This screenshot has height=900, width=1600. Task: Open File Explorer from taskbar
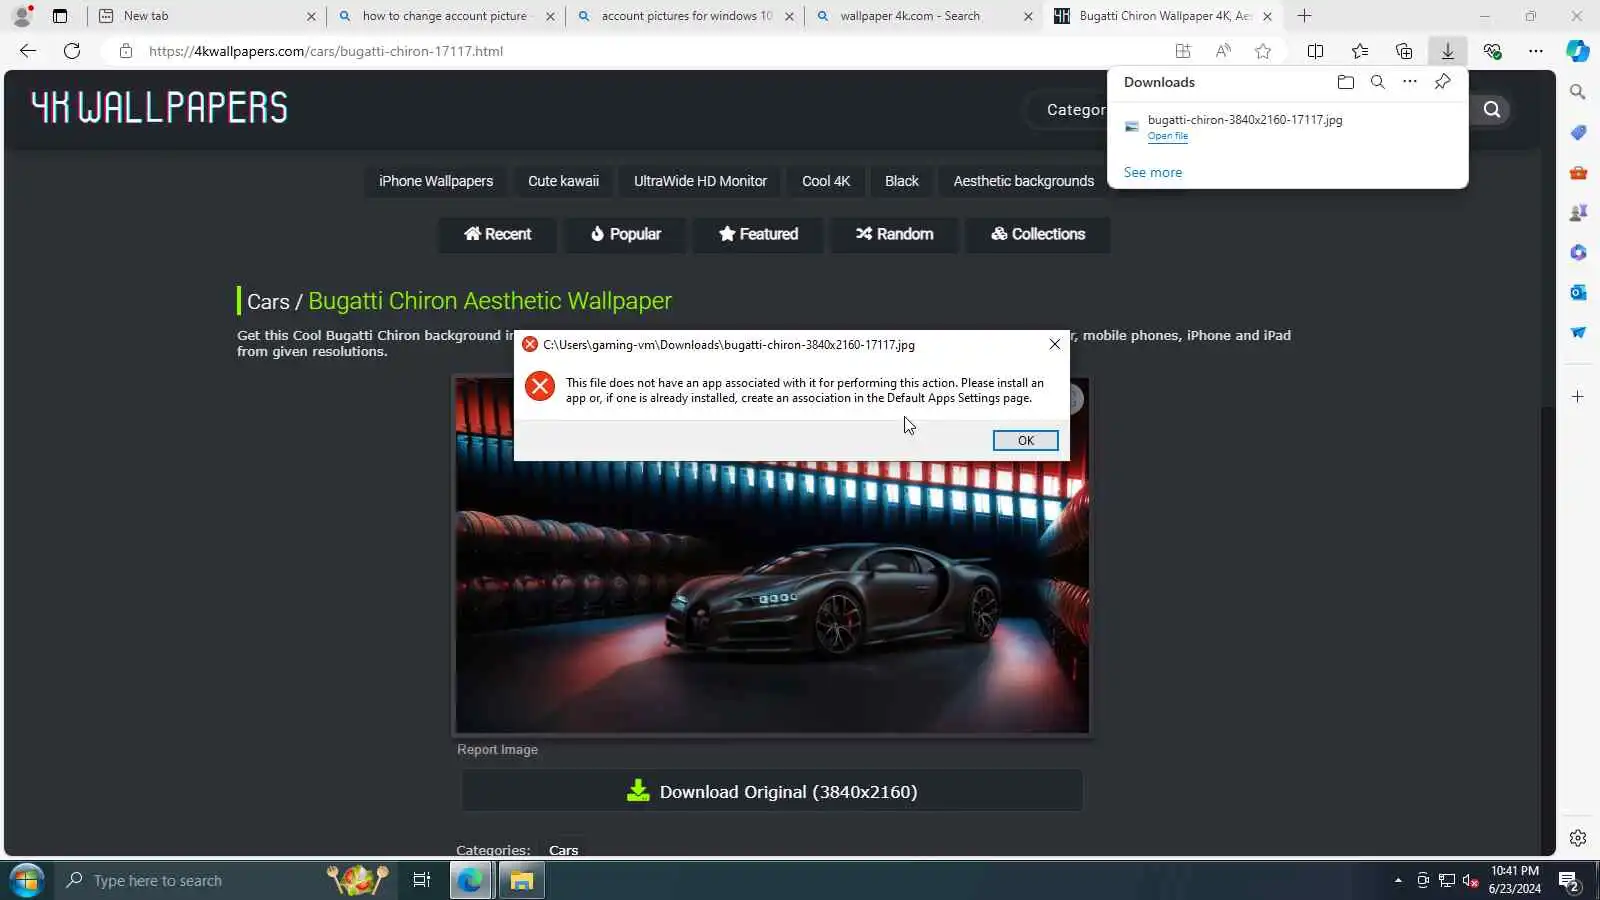coord(521,880)
